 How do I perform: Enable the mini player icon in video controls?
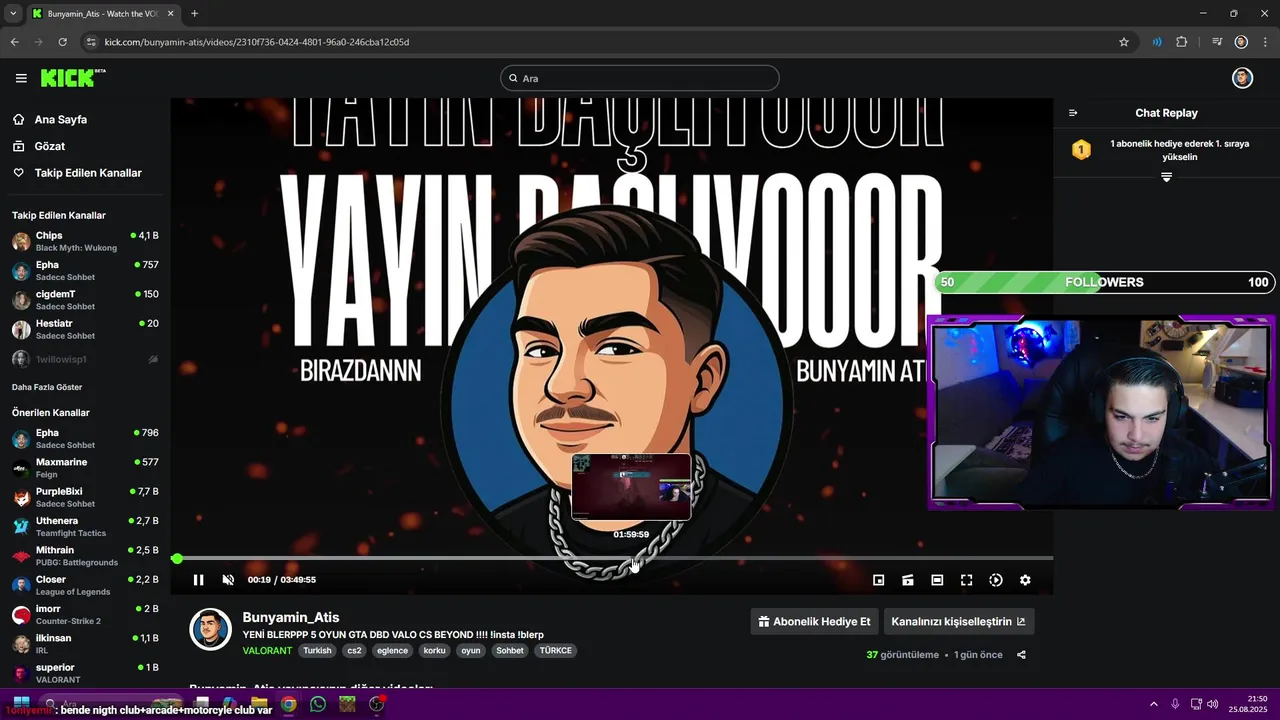click(x=878, y=580)
